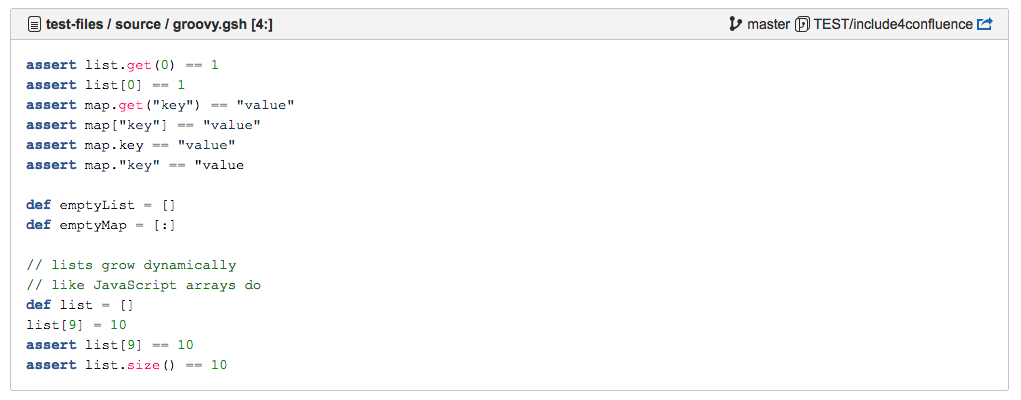Click the file document icon in header
Screen dimensions: 1021x400
[x=34, y=24]
